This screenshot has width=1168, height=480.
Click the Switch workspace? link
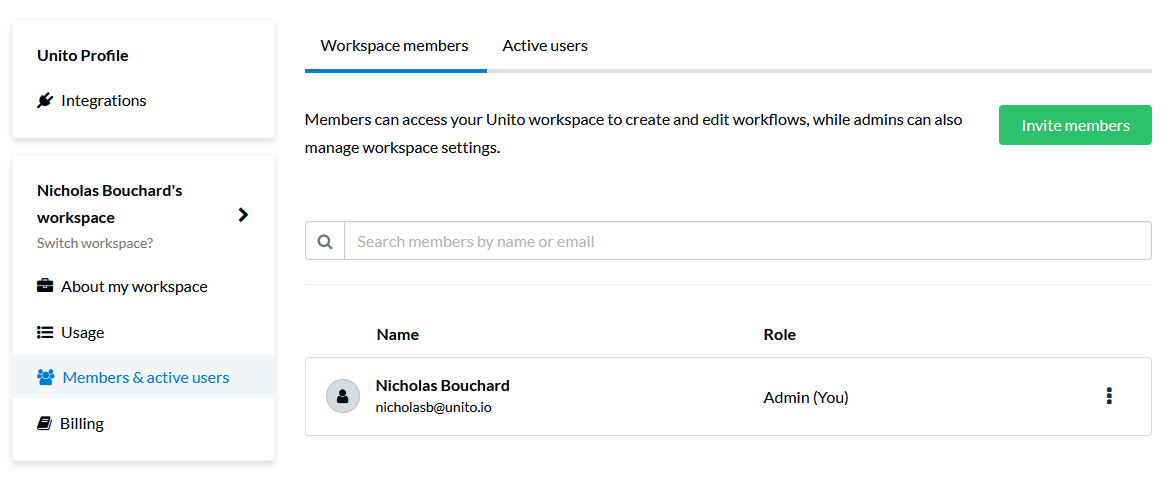coord(95,243)
